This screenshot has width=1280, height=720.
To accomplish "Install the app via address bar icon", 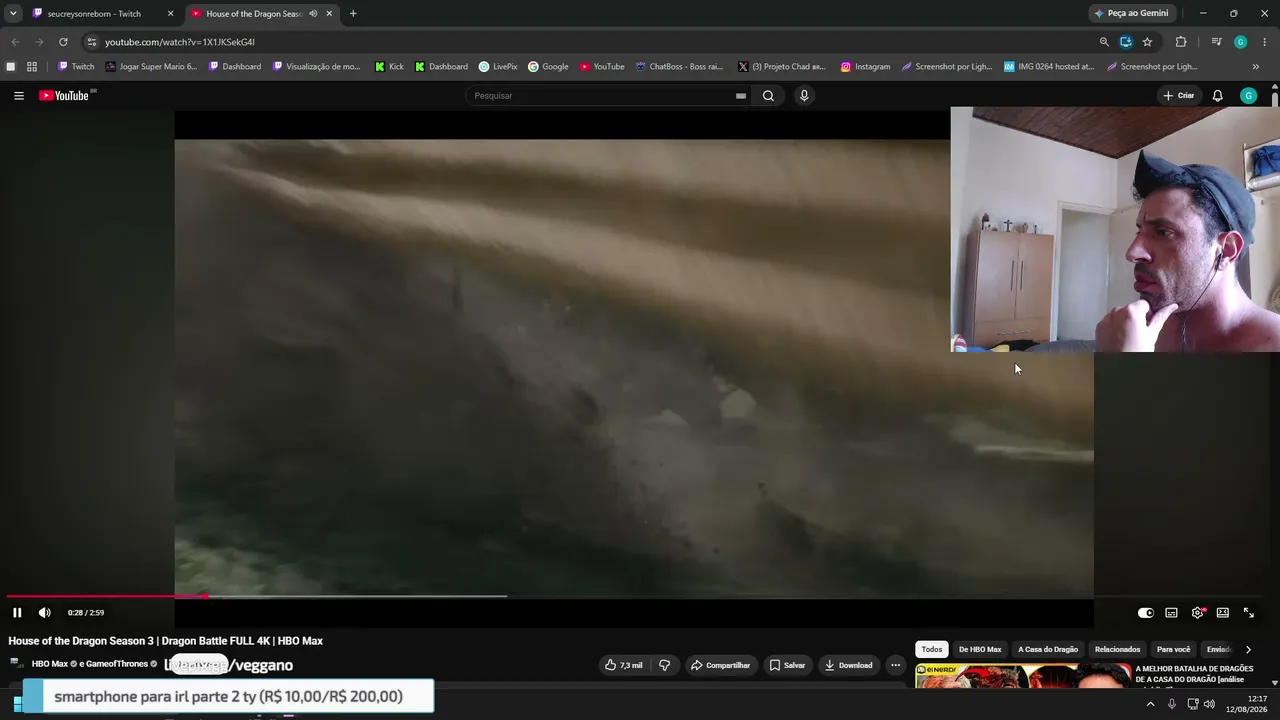I will click(1126, 42).
